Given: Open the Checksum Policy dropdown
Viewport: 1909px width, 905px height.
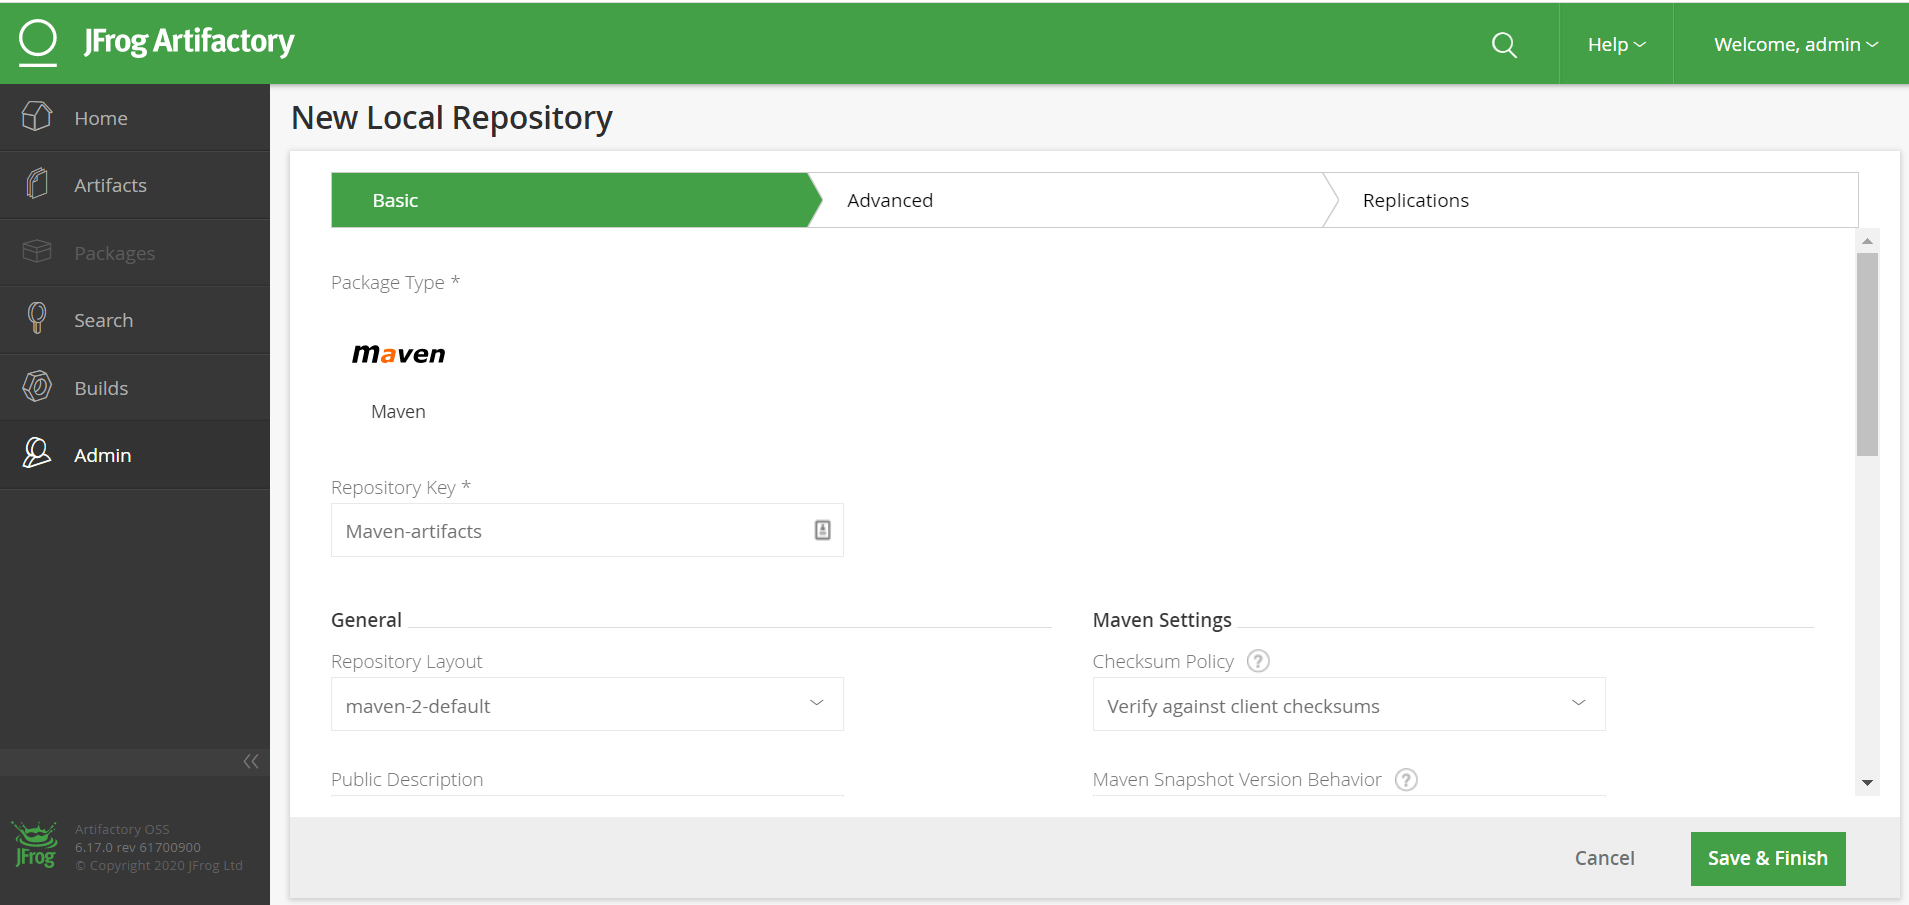Looking at the screenshot, I should tap(1349, 704).
